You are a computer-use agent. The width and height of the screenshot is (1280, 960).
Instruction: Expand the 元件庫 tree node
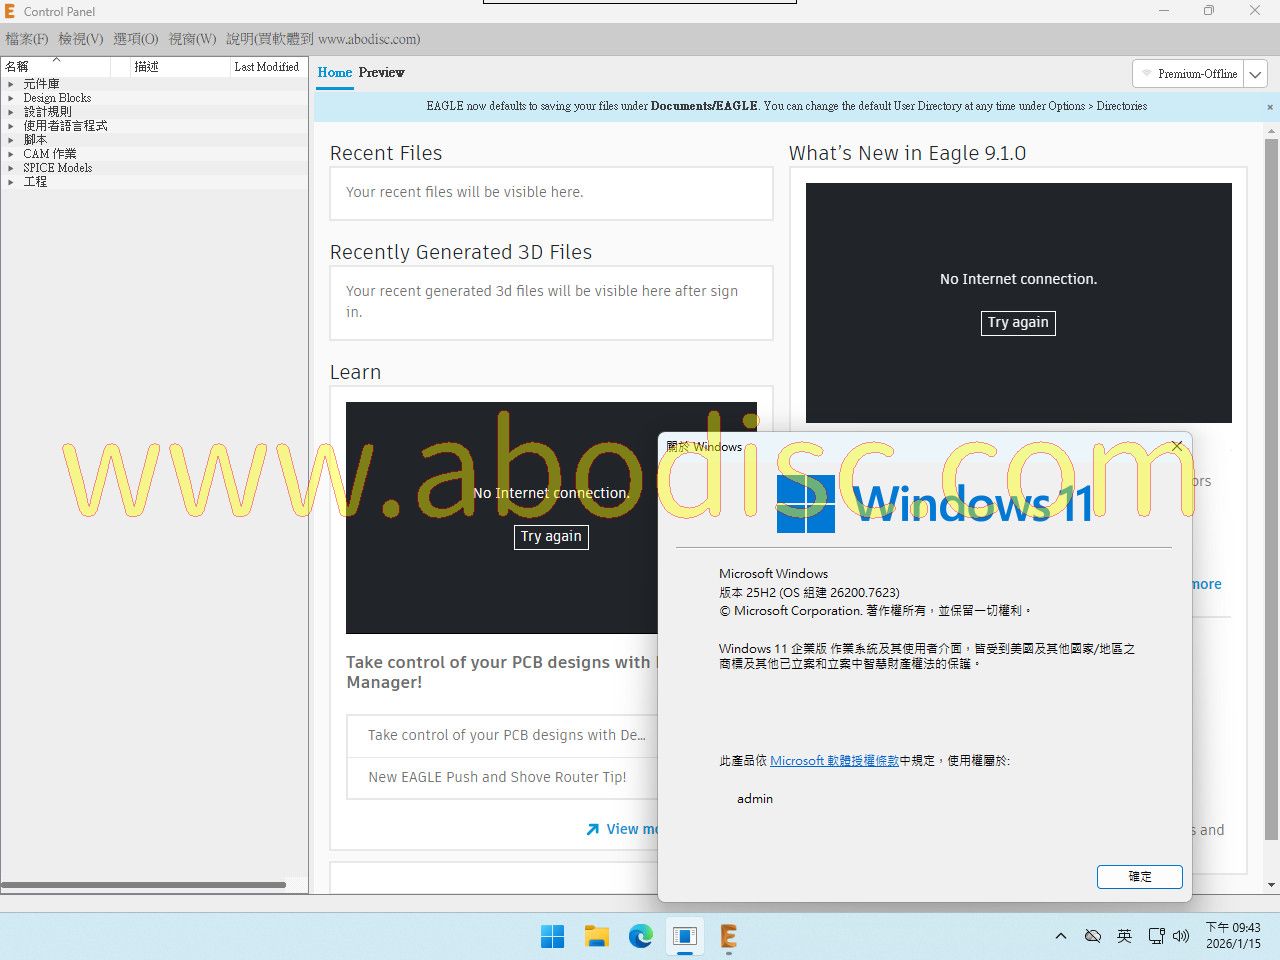(11, 84)
